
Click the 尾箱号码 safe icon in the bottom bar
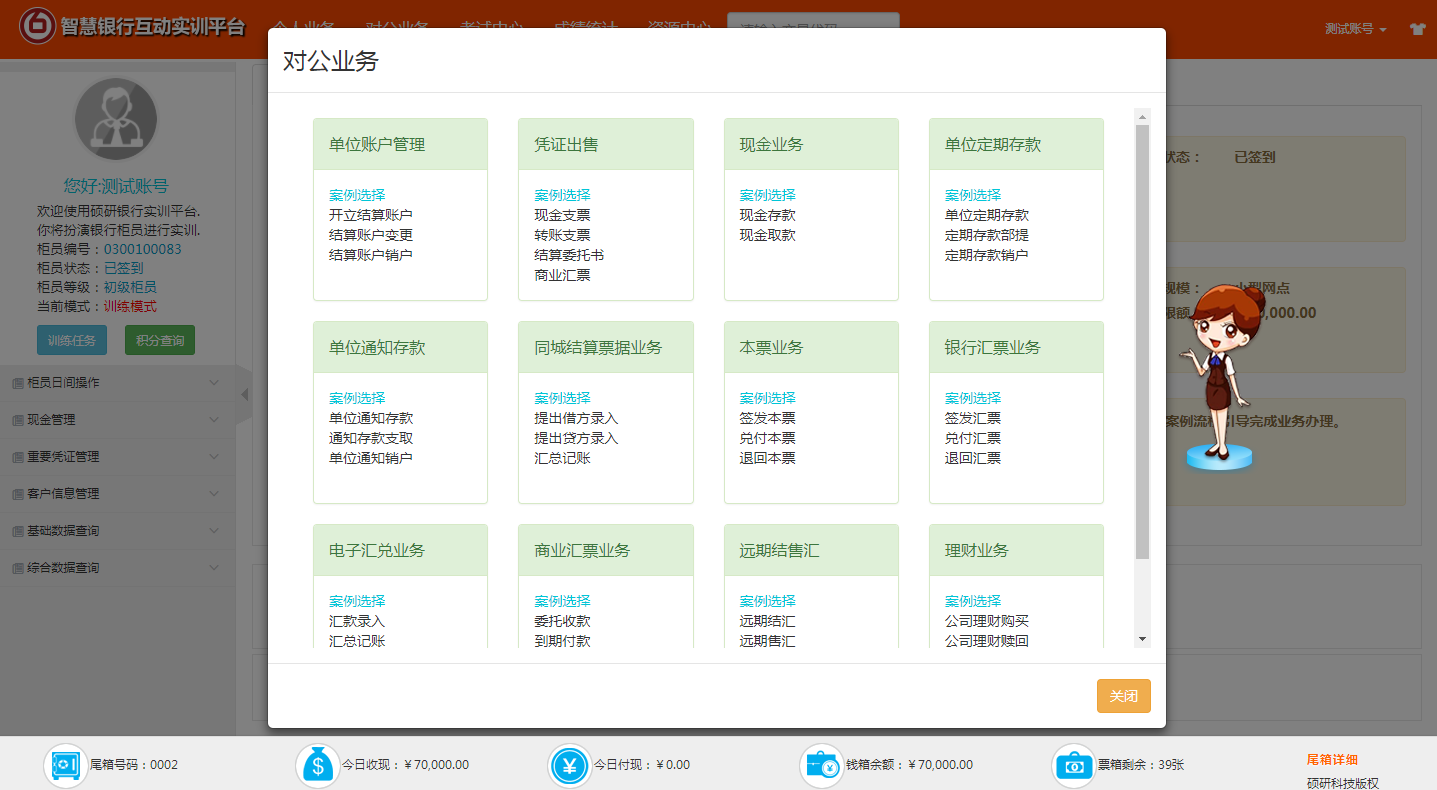(66, 765)
